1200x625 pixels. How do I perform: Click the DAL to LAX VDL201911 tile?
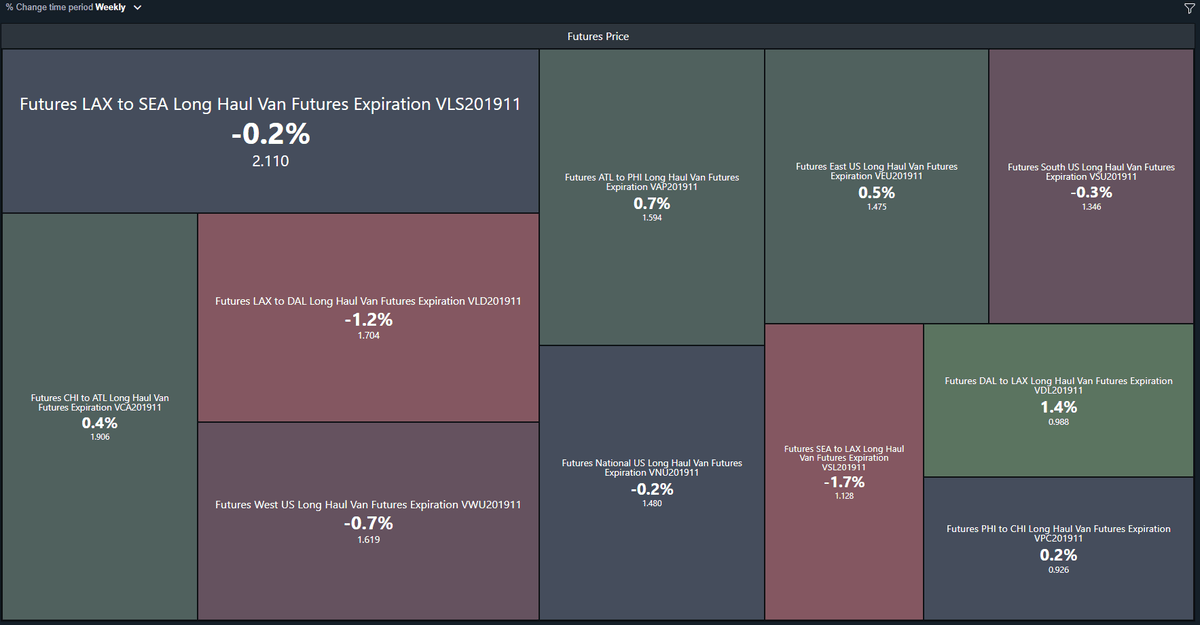[1059, 400]
